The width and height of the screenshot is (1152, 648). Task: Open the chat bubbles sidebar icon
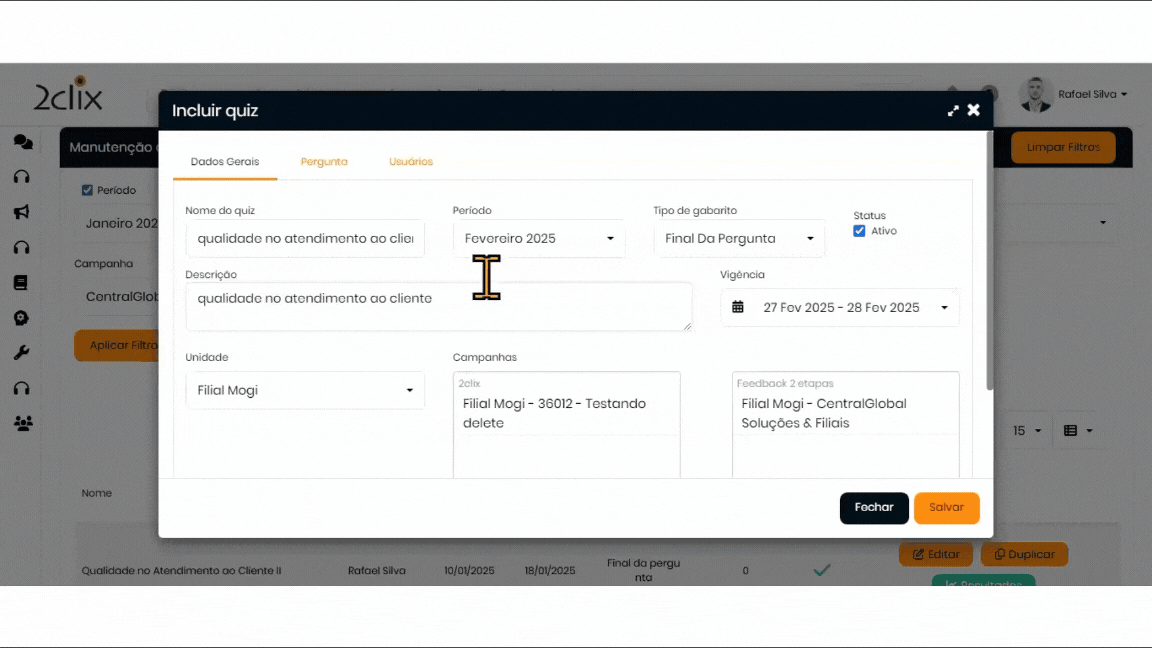click(22, 142)
